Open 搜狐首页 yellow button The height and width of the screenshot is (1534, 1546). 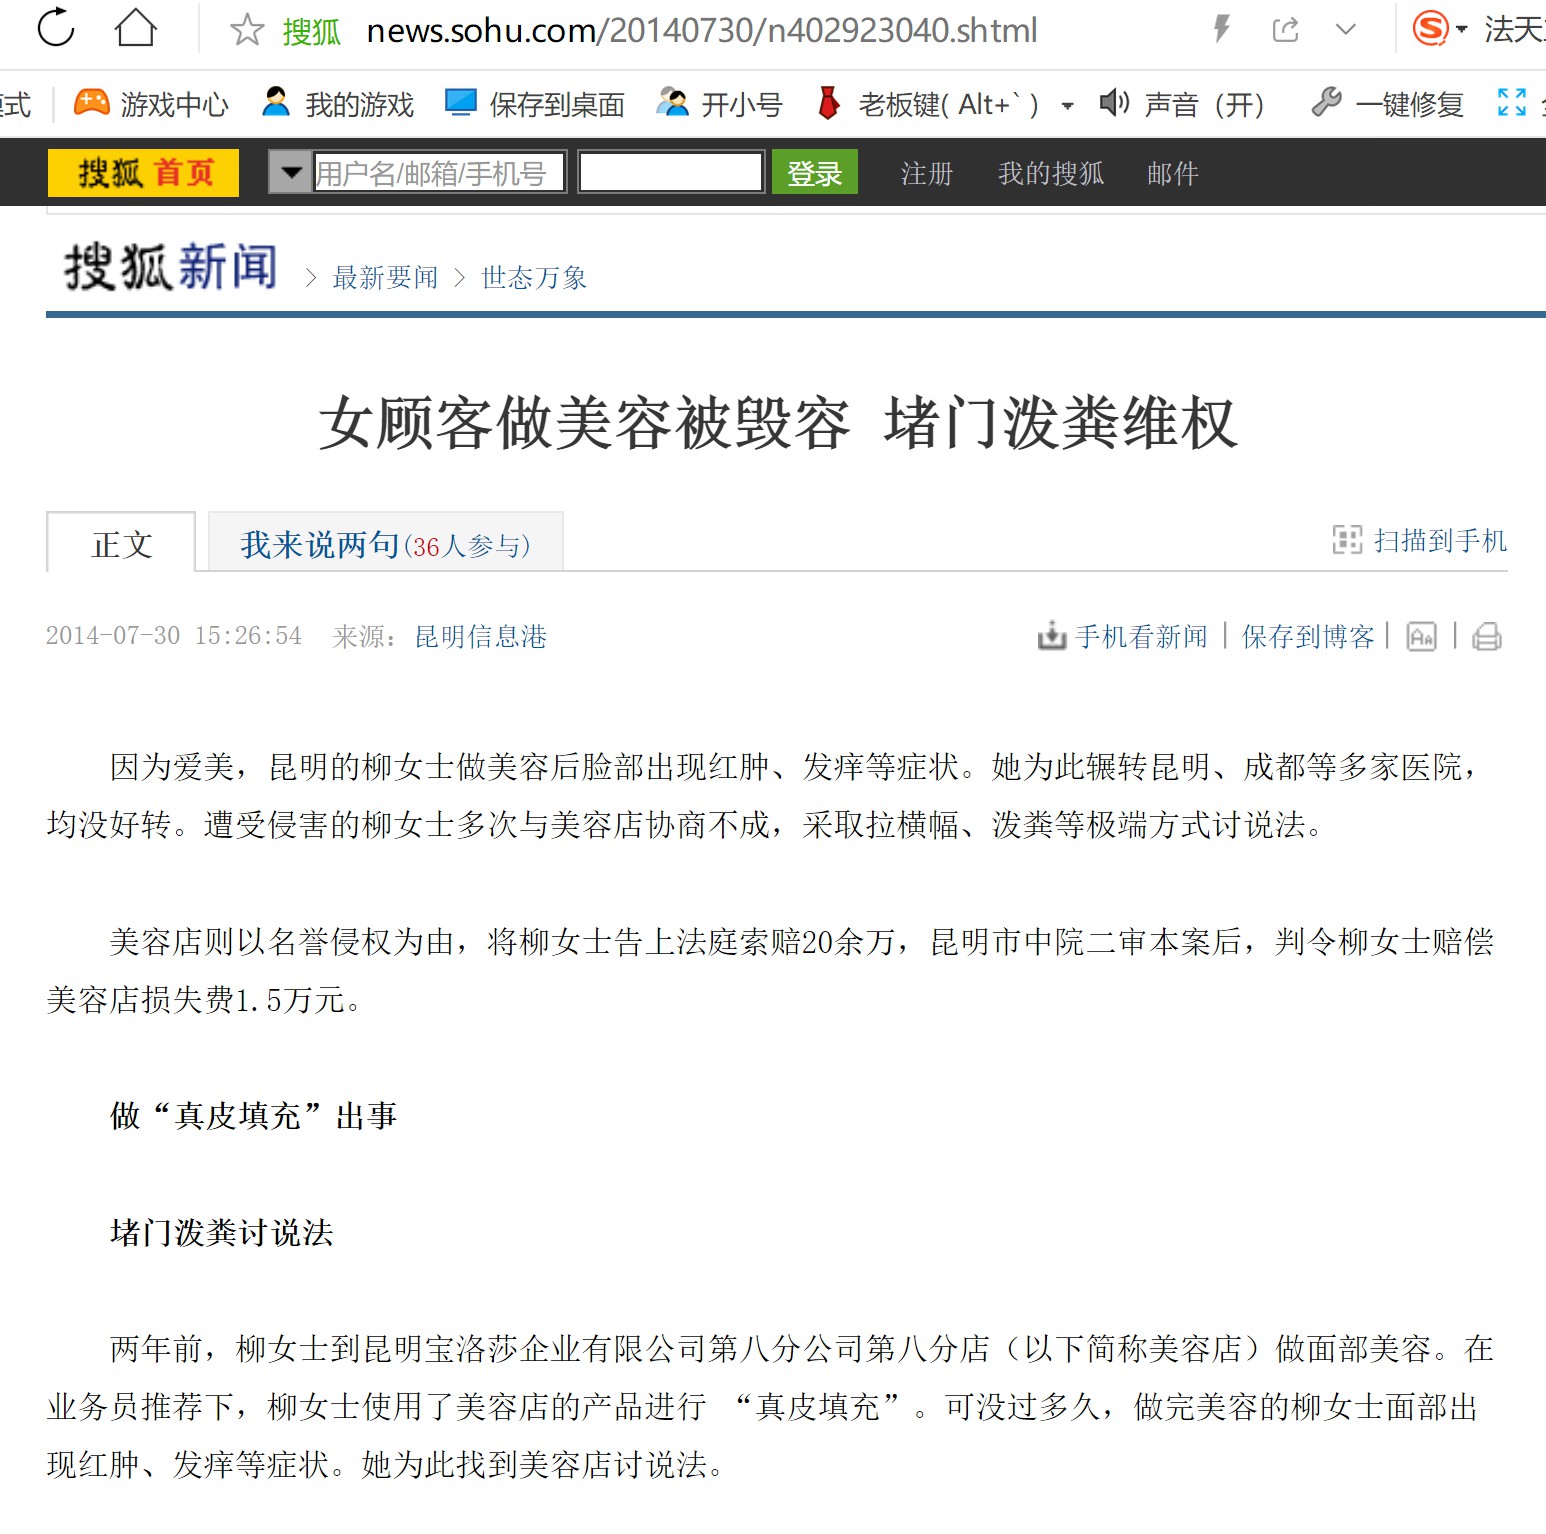pos(143,172)
